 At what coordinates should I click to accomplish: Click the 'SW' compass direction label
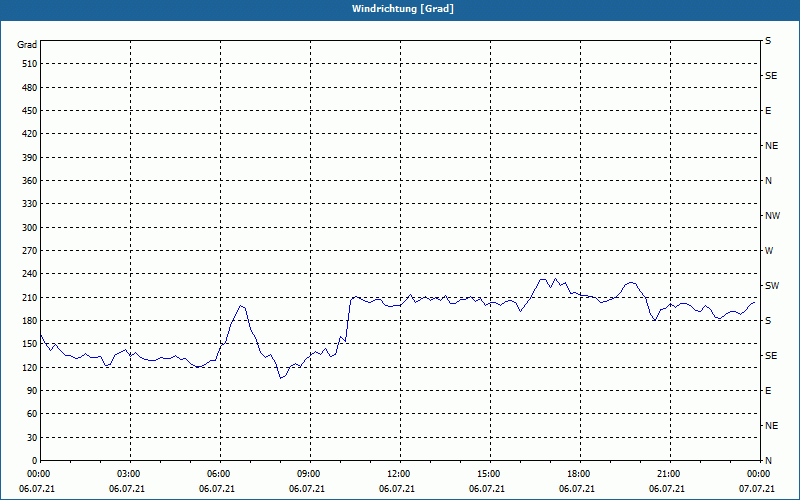[772, 286]
